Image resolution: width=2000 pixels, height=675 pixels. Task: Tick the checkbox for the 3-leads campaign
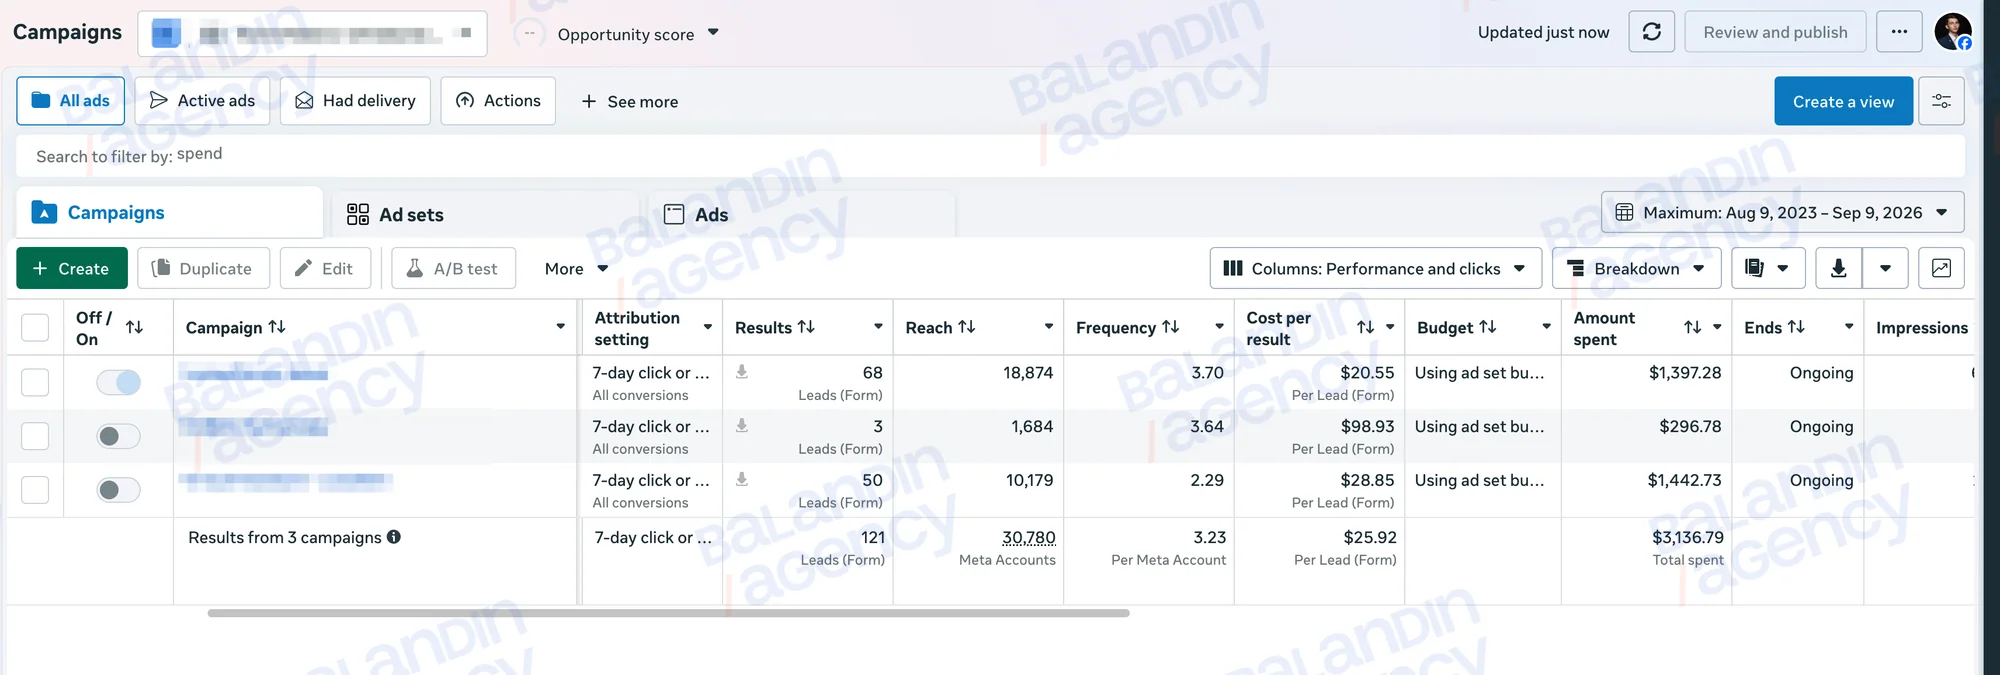tap(35, 436)
